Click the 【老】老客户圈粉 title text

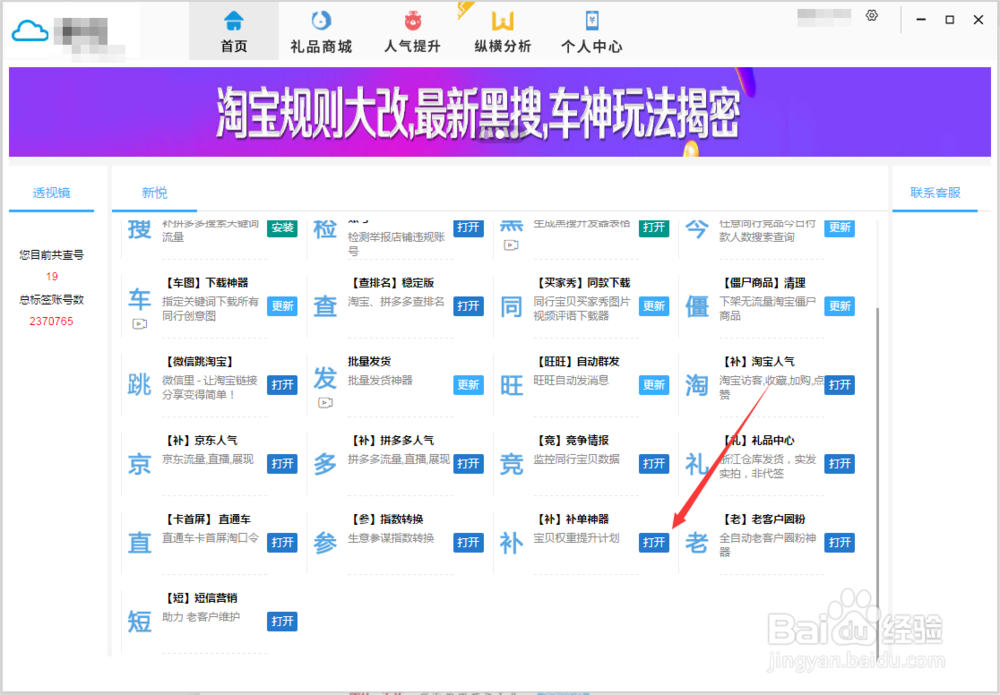tap(763, 519)
